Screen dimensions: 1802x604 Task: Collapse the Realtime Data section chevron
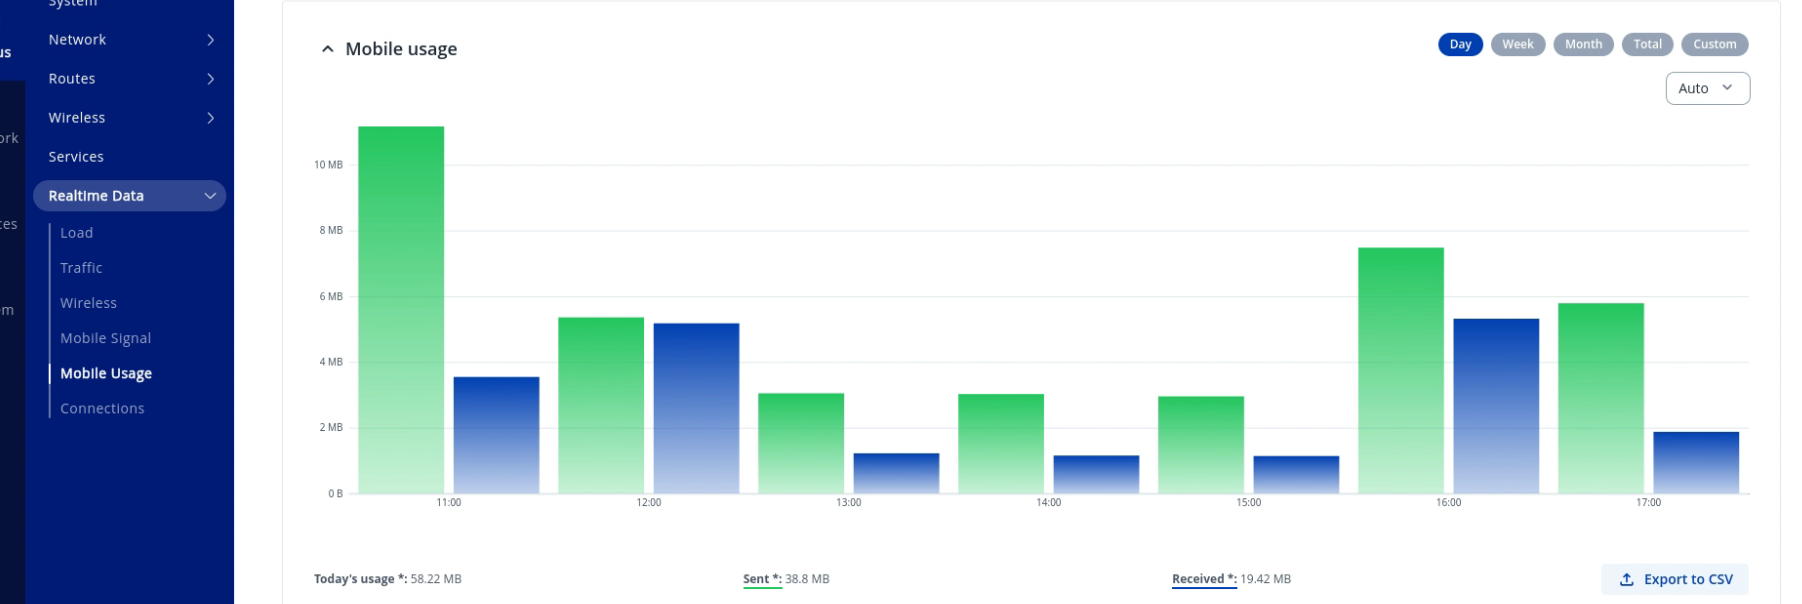tap(210, 196)
